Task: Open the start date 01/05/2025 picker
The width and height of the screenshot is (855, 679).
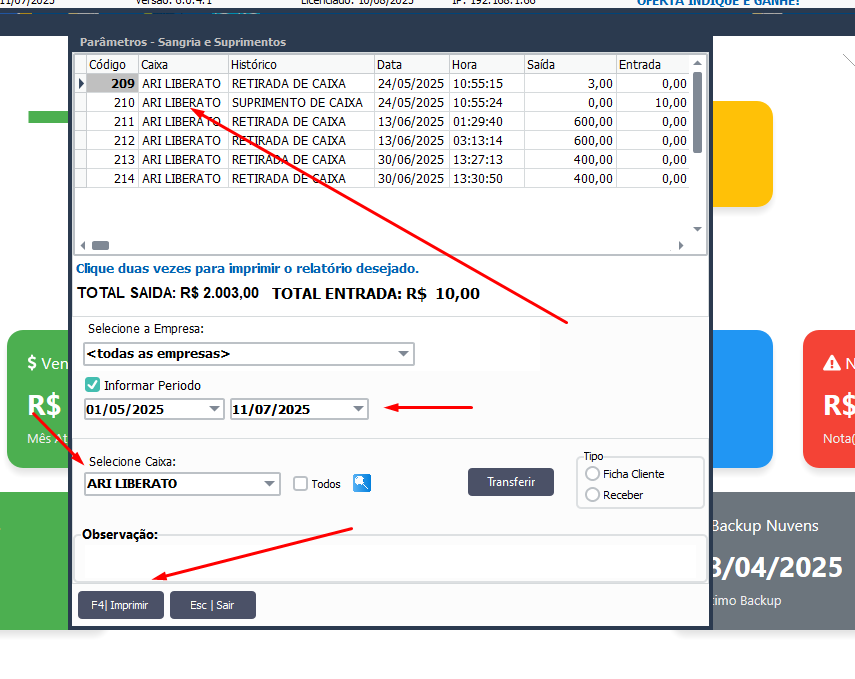Action: (x=214, y=409)
